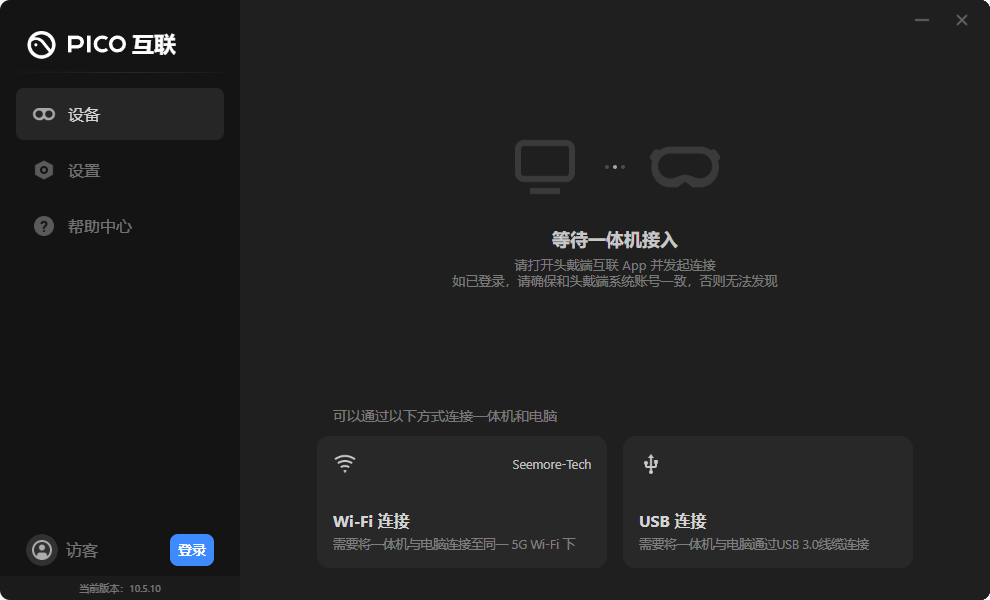Click the 可以通过以下方式连接一体机和电脑 label
This screenshot has width=990, height=600.
coord(445,416)
